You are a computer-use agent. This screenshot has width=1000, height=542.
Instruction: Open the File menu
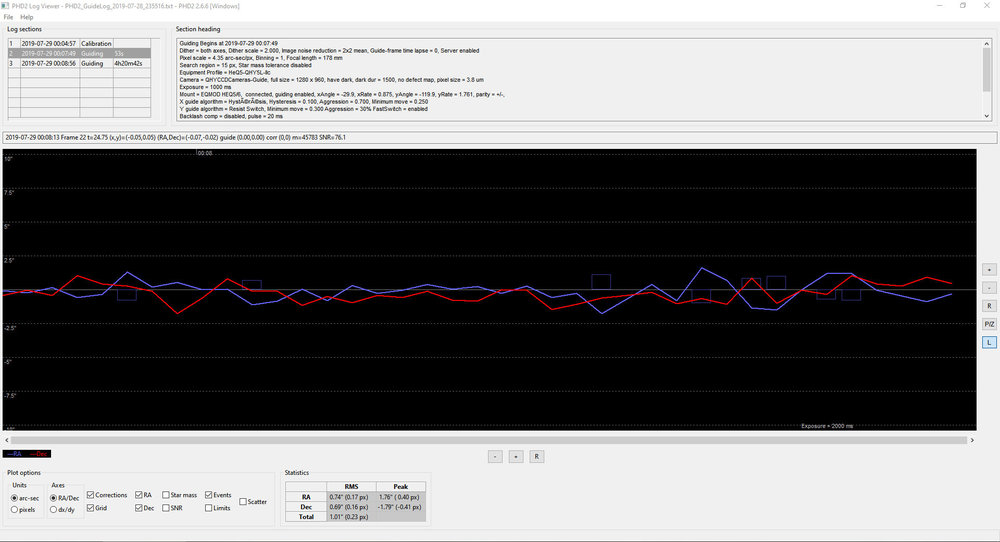pyautogui.click(x=8, y=17)
